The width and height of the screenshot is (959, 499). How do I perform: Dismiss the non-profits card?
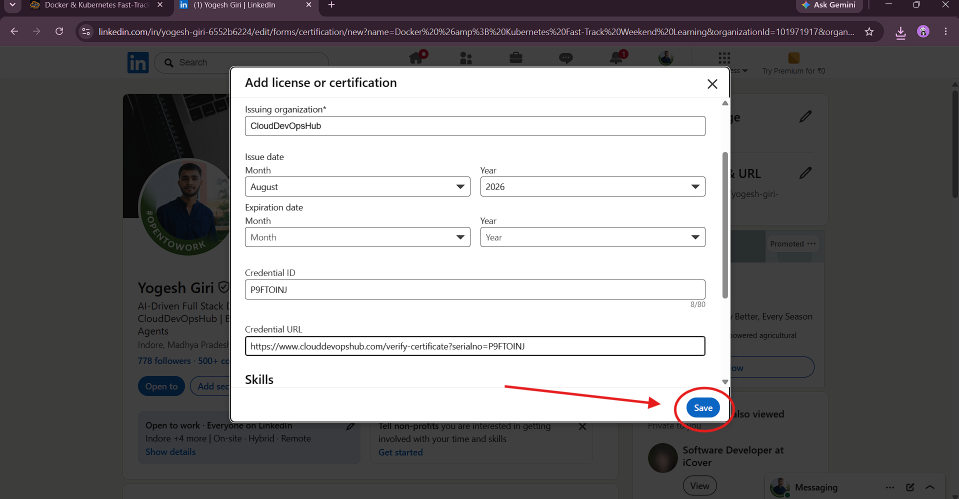pyautogui.click(x=582, y=426)
